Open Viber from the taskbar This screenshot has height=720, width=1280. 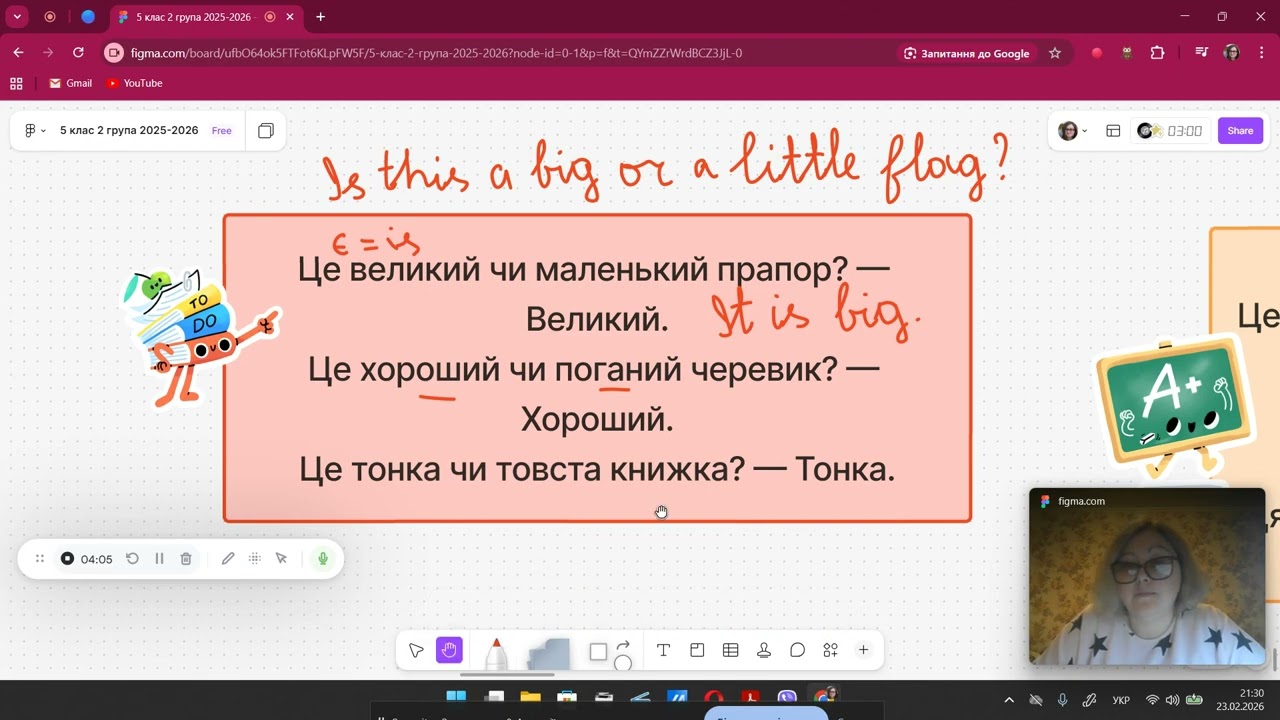coord(787,697)
